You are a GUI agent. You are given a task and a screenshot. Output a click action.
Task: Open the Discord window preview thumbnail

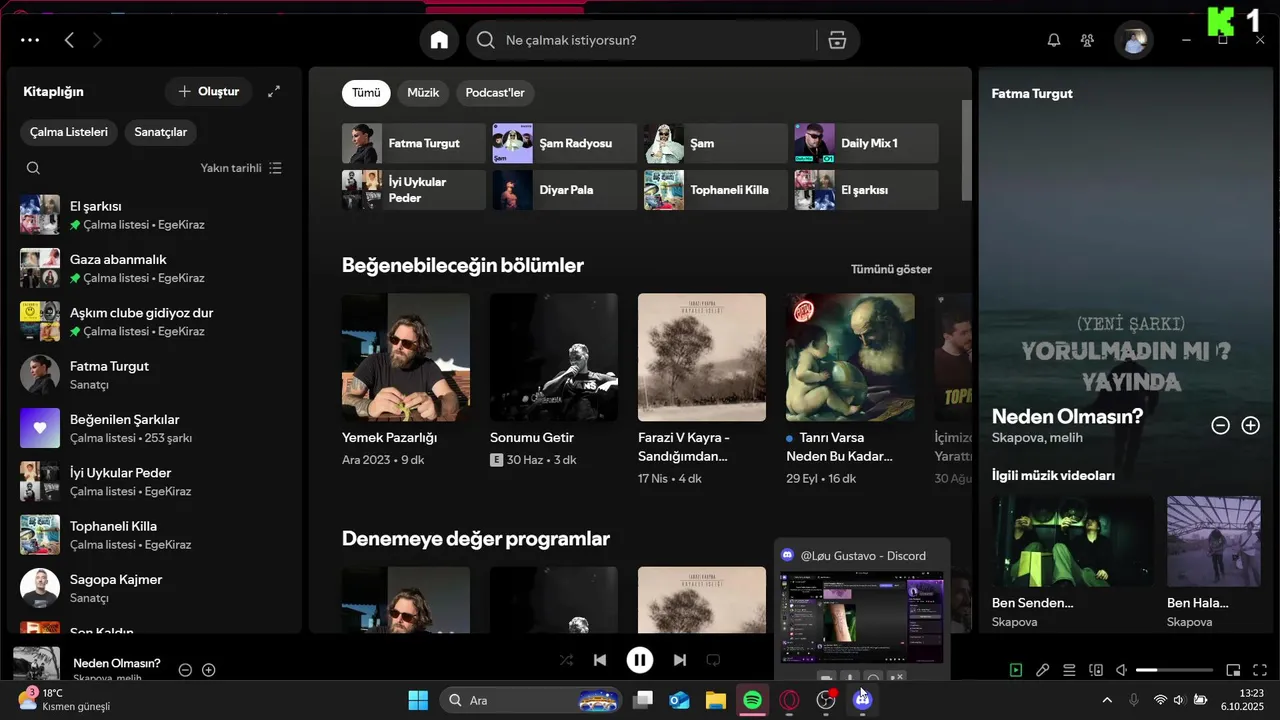[862, 618]
